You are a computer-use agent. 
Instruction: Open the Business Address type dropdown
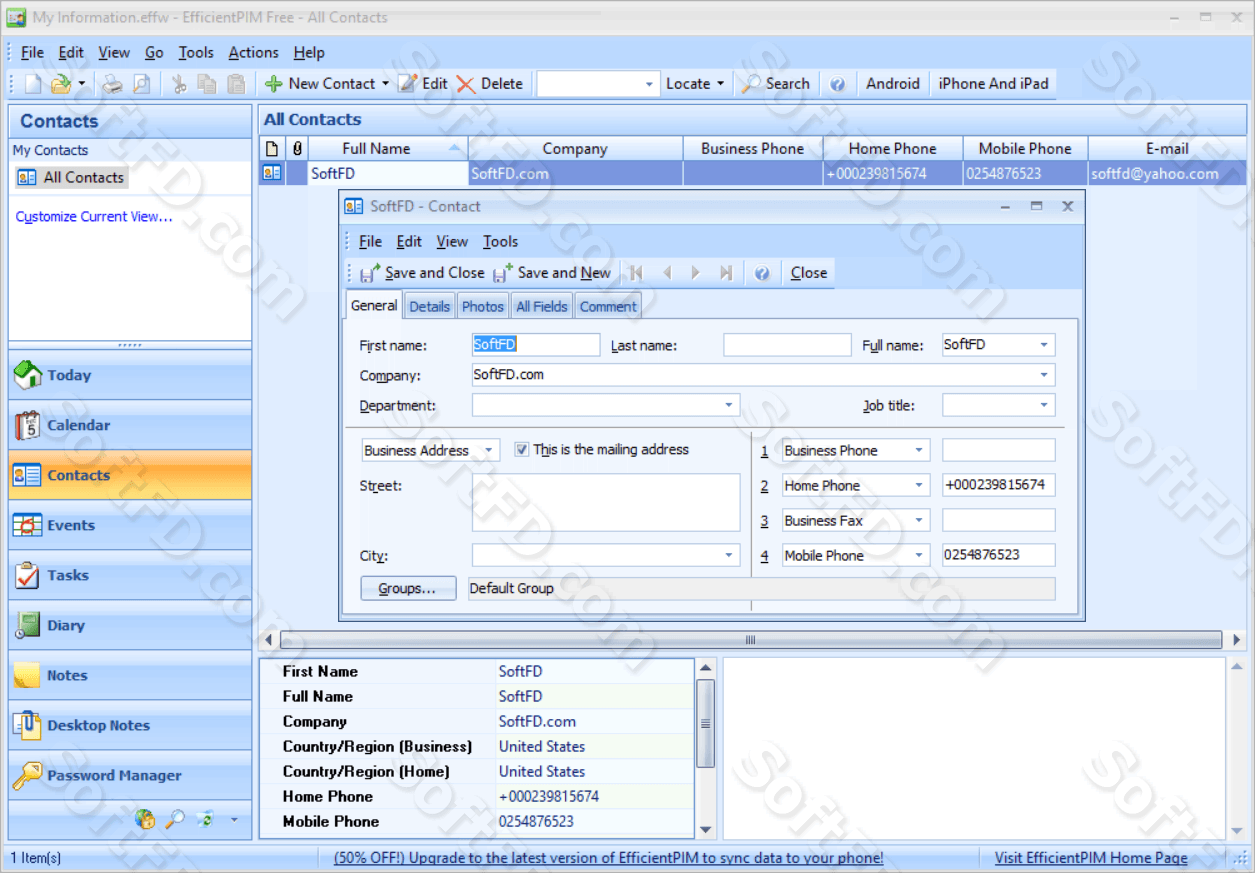(489, 451)
